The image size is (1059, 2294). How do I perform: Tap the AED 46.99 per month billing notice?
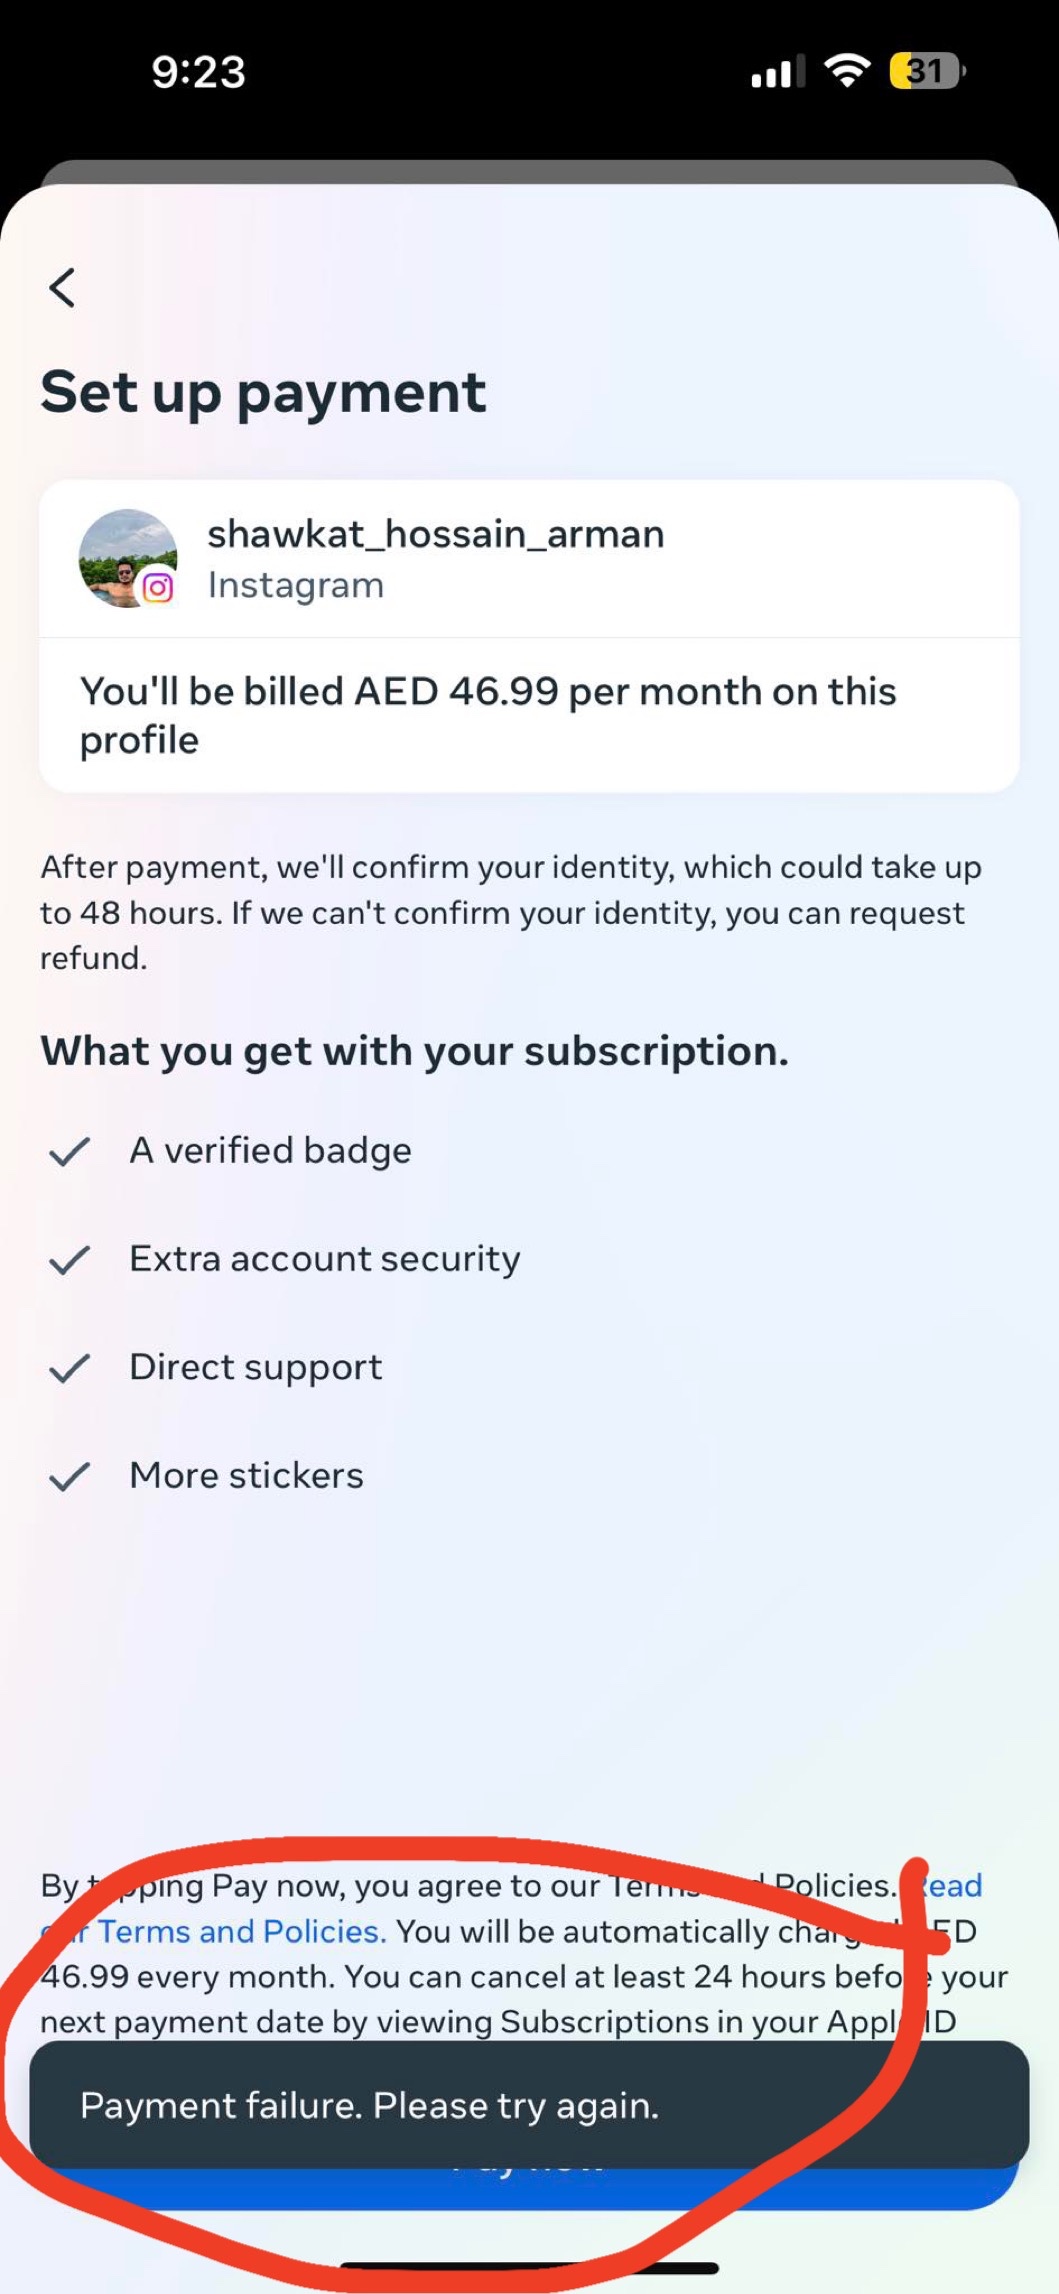488,715
